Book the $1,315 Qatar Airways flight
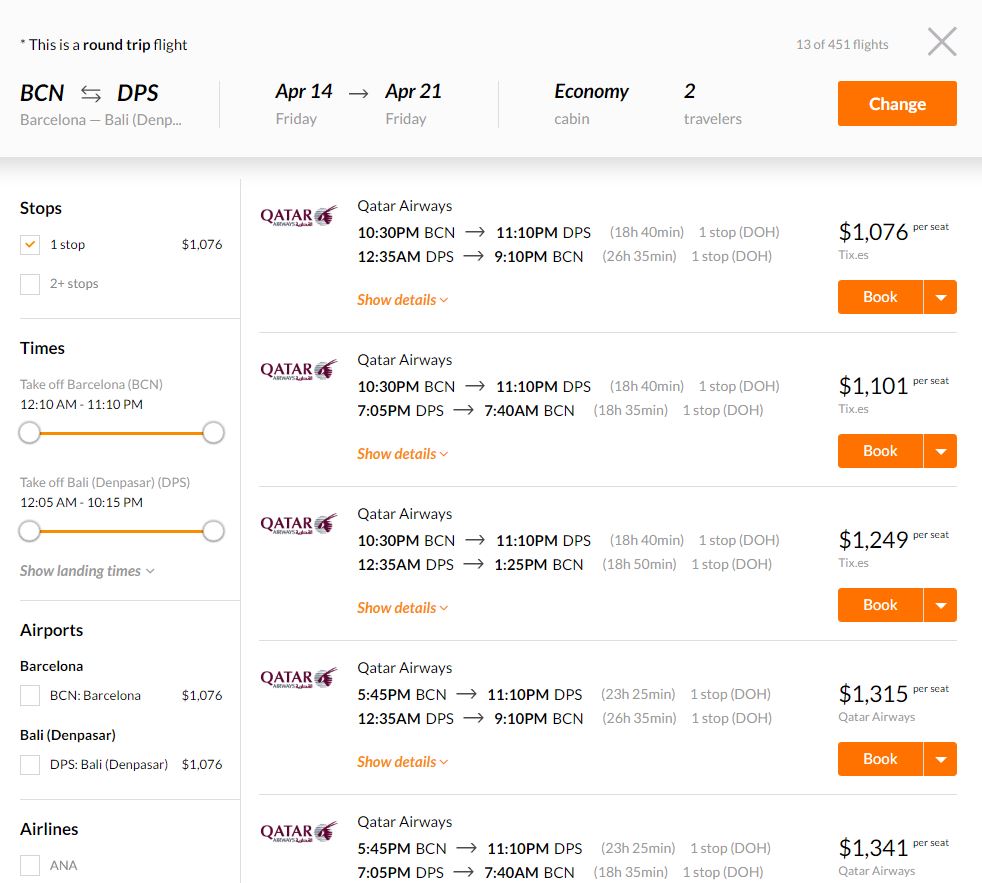Screen dimensions: 982x883 880,759
